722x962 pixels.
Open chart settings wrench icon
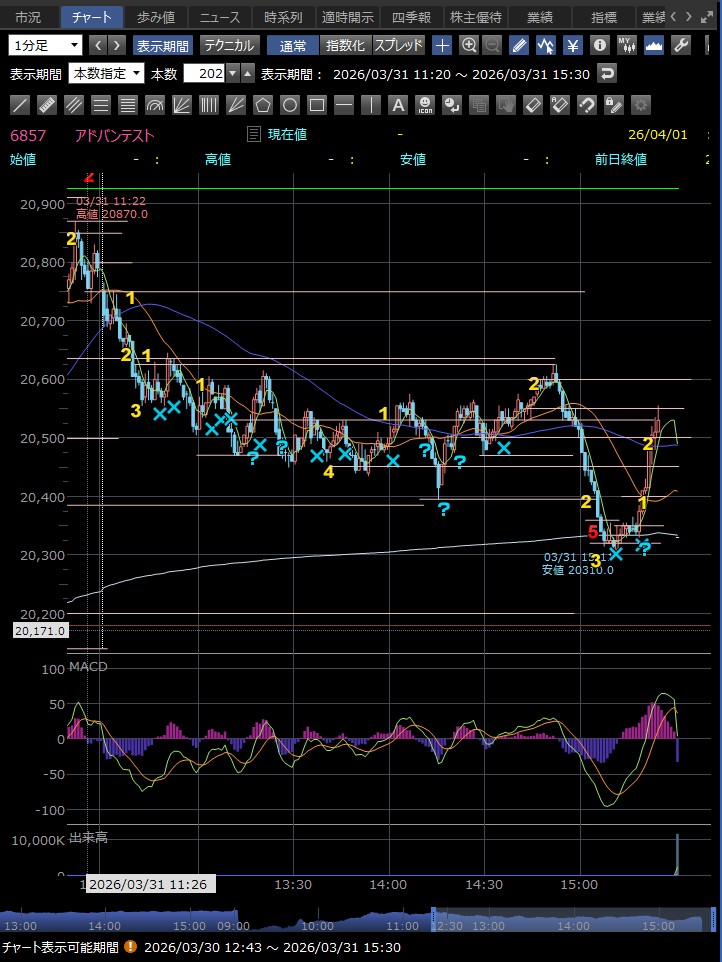(x=681, y=45)
